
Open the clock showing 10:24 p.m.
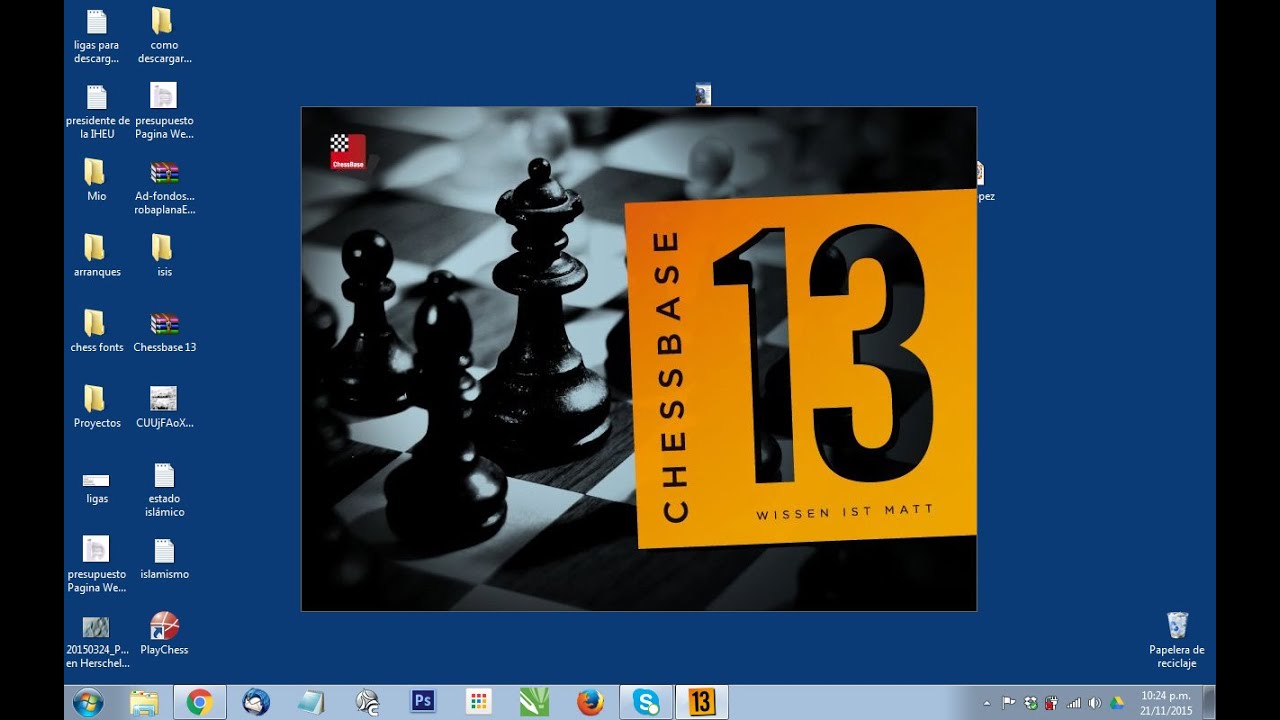(x=1165, y=702)
